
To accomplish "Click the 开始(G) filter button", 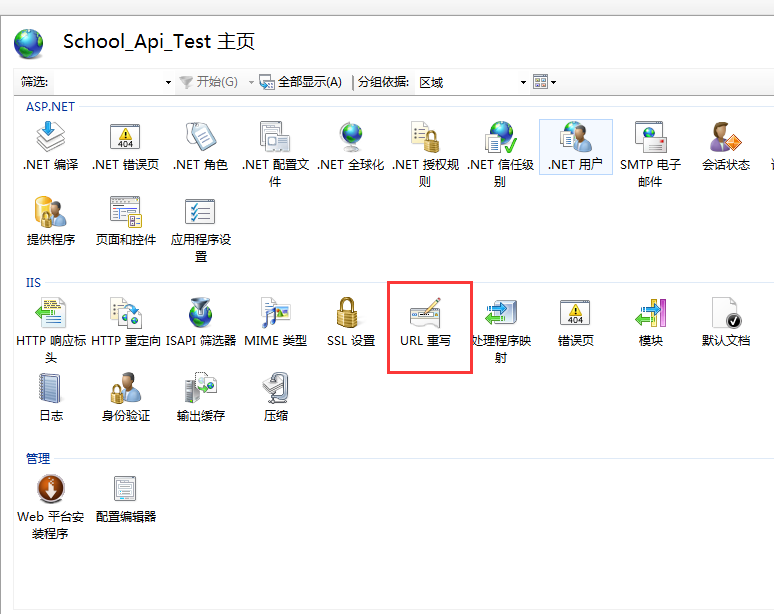I will [208, 82].
